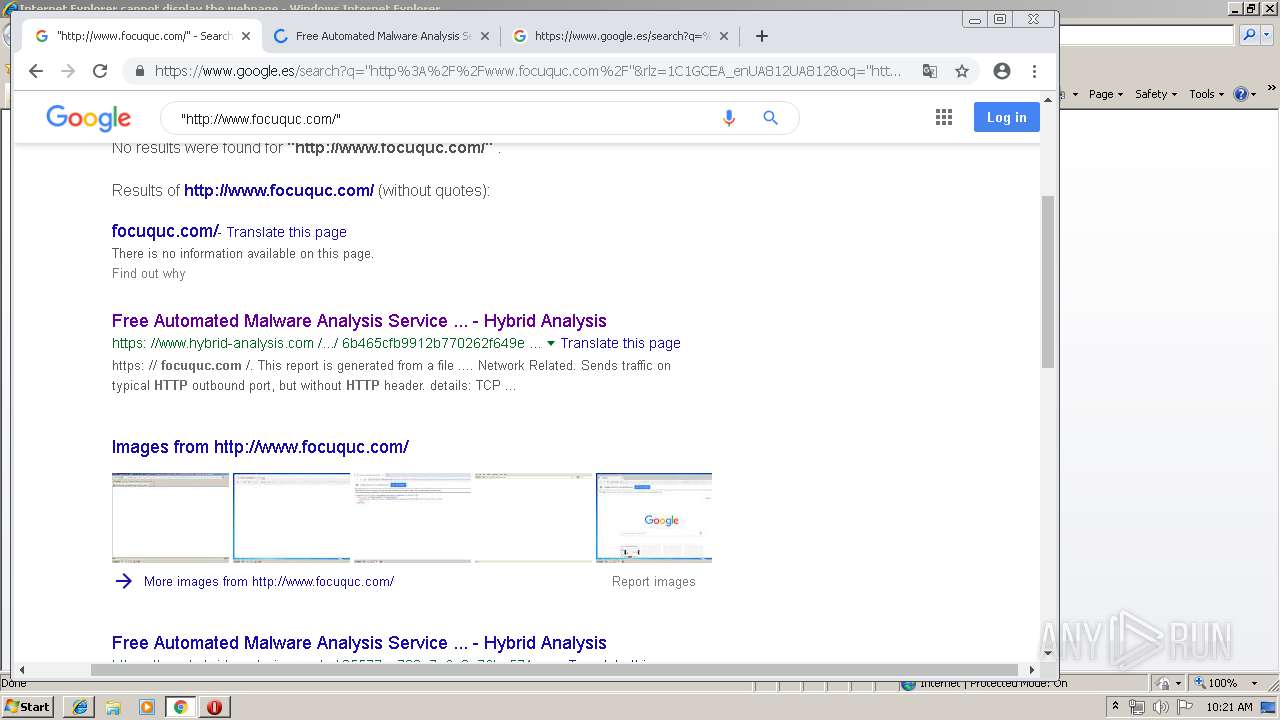Image resolution: width=1280 pixels, height=720 pixels.
Task: Switch to the google.es/search tab
Action: coord(622,36)
